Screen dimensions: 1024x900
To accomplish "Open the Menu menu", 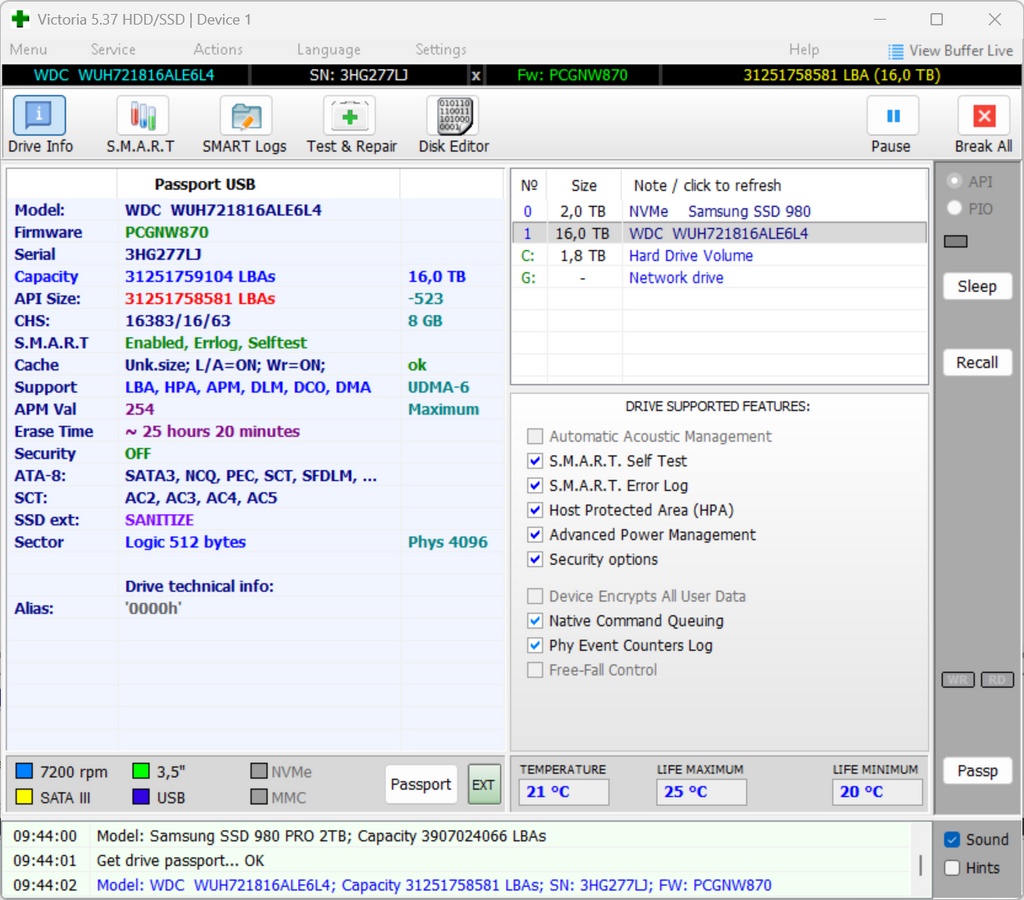I will tap(29, 50).
